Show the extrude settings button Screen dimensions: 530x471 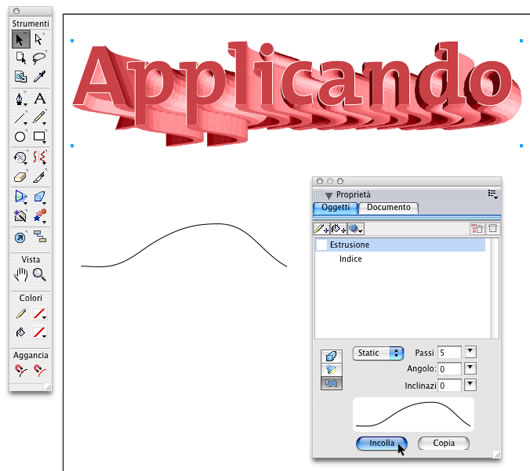coord(331,356)
